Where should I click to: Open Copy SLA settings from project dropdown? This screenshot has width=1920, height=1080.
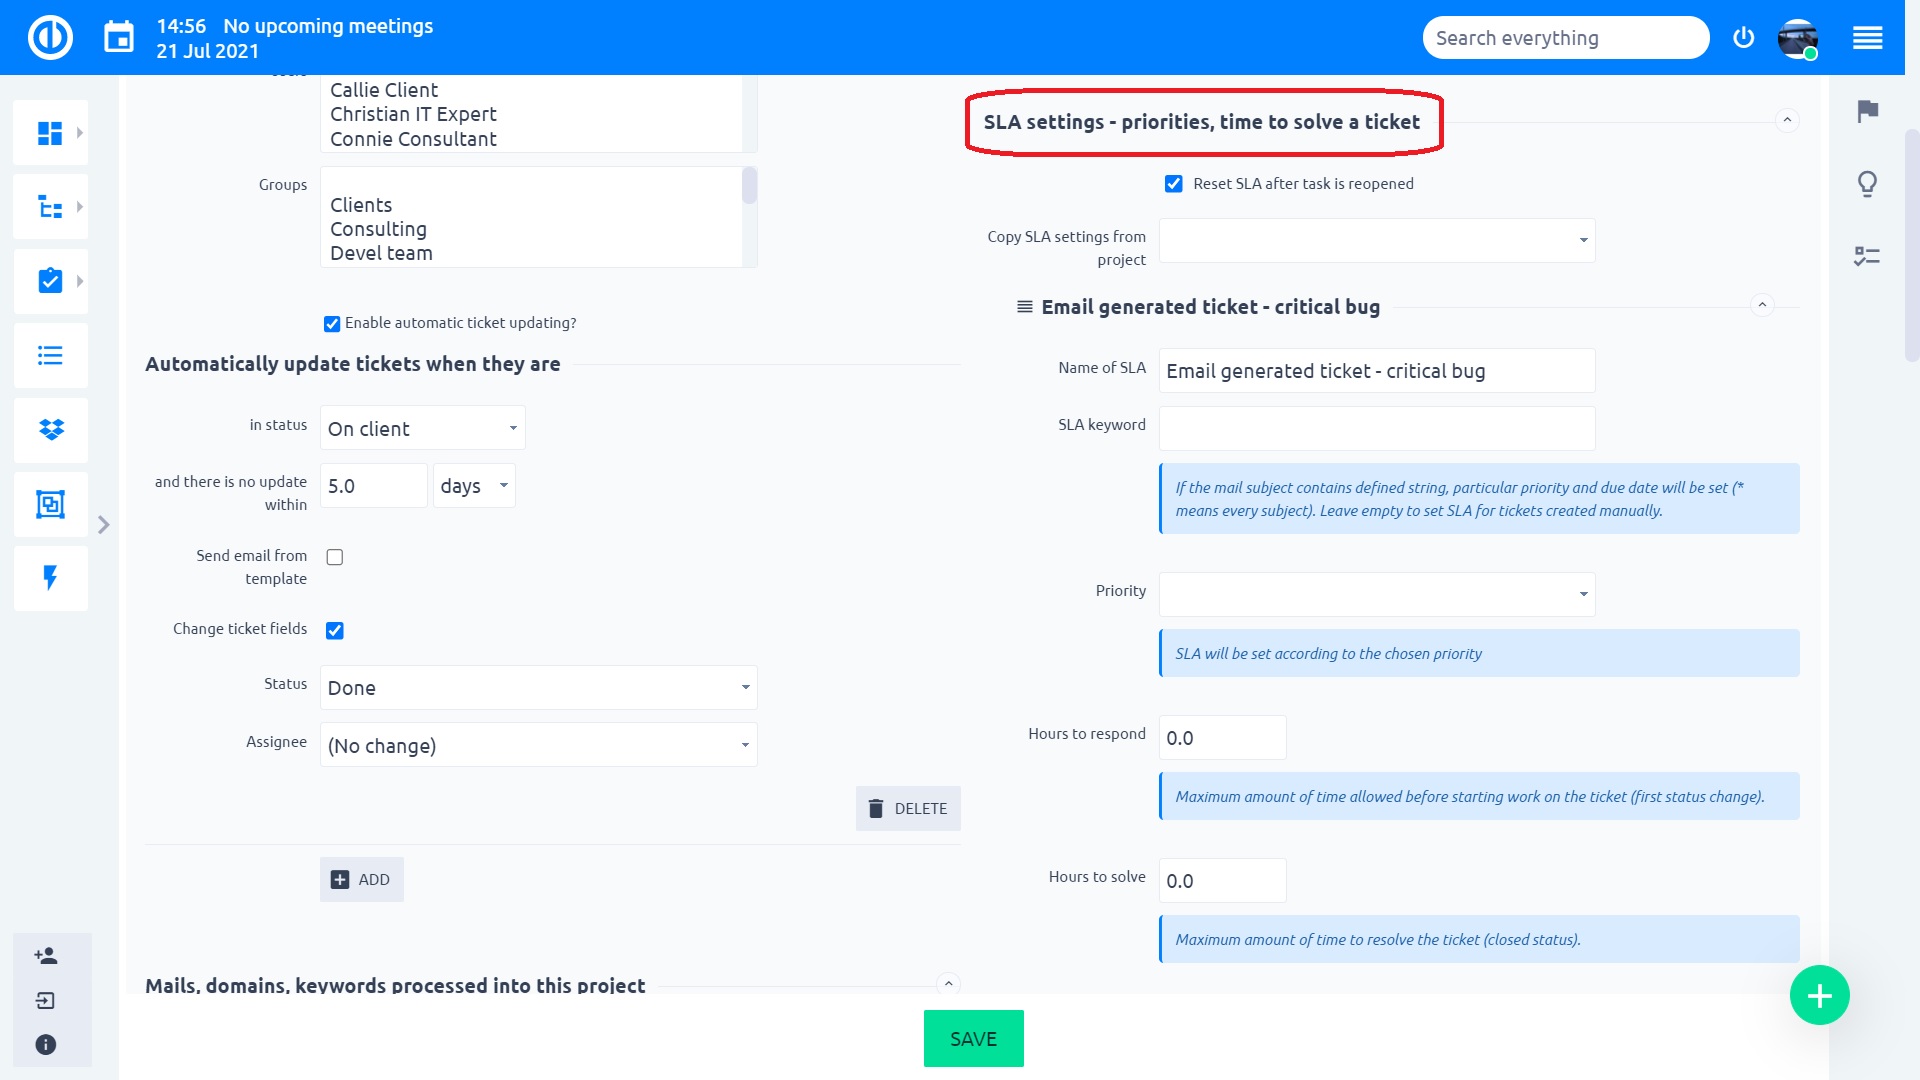pyautogui.click(x=1377, y=240)
